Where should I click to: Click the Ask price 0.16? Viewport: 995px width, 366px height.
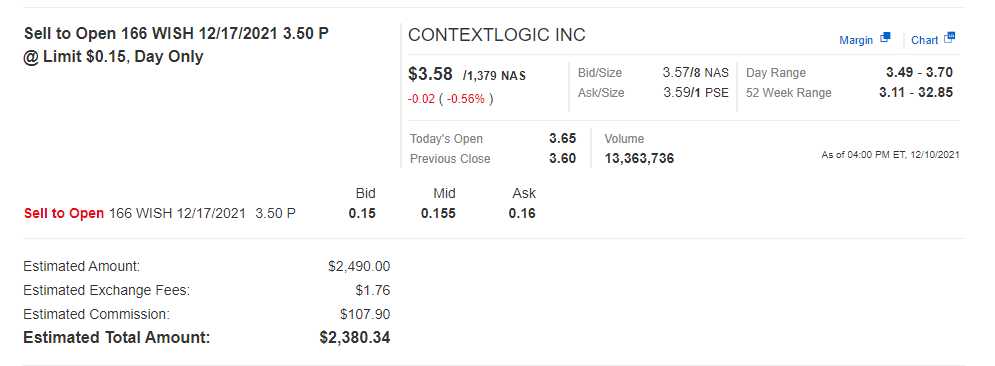coord(522,214)
